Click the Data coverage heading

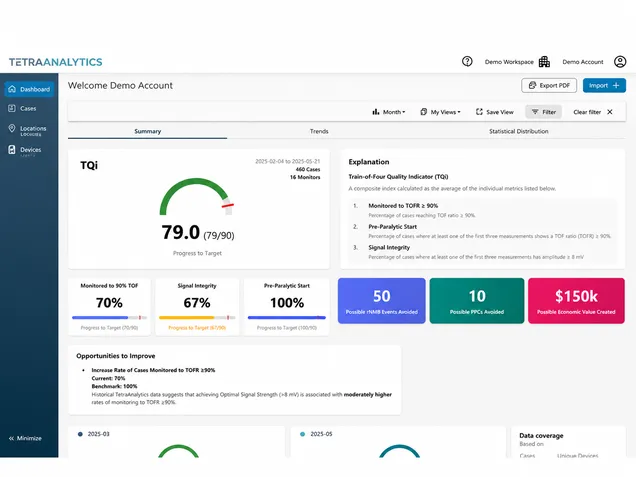(541, 436)
